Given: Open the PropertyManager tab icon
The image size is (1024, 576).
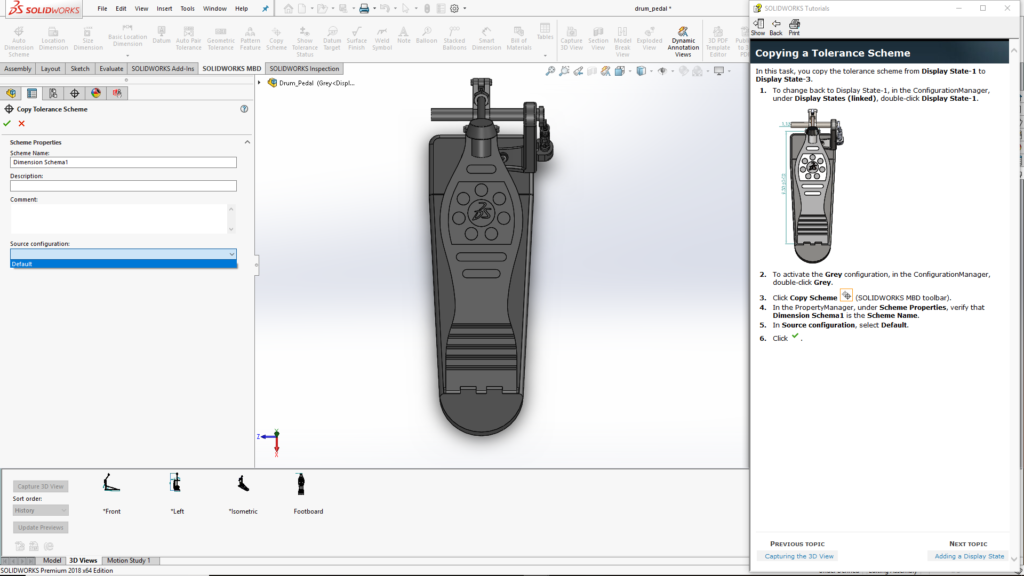Looking at the screenshot, I should [x=32, y=93].
